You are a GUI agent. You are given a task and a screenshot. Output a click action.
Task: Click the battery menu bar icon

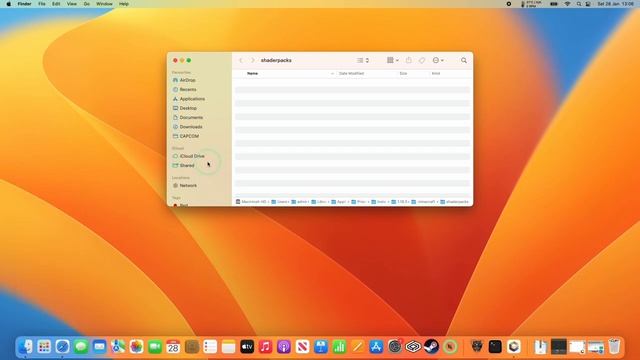click(x=554, y=4)
